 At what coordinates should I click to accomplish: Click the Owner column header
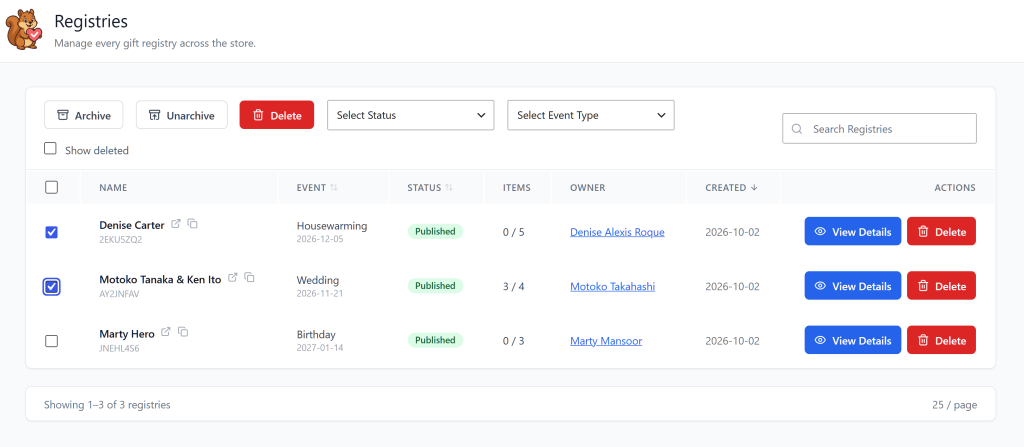click(x=588, y=188)
